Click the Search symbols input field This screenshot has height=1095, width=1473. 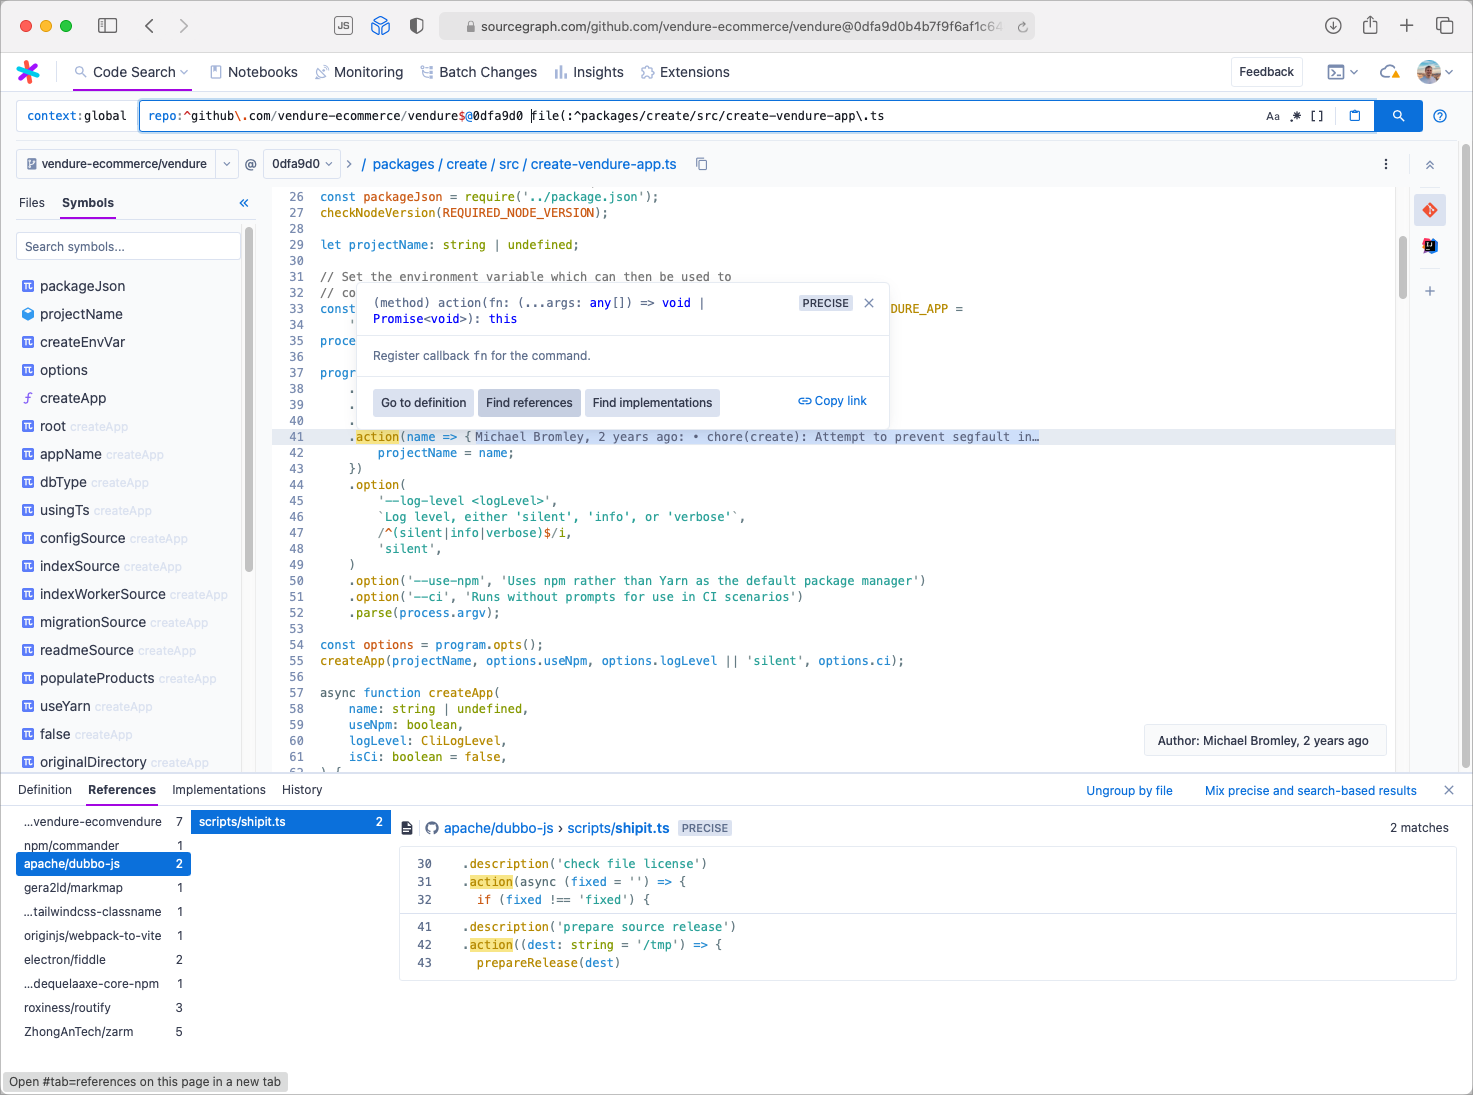coord(128,245)
